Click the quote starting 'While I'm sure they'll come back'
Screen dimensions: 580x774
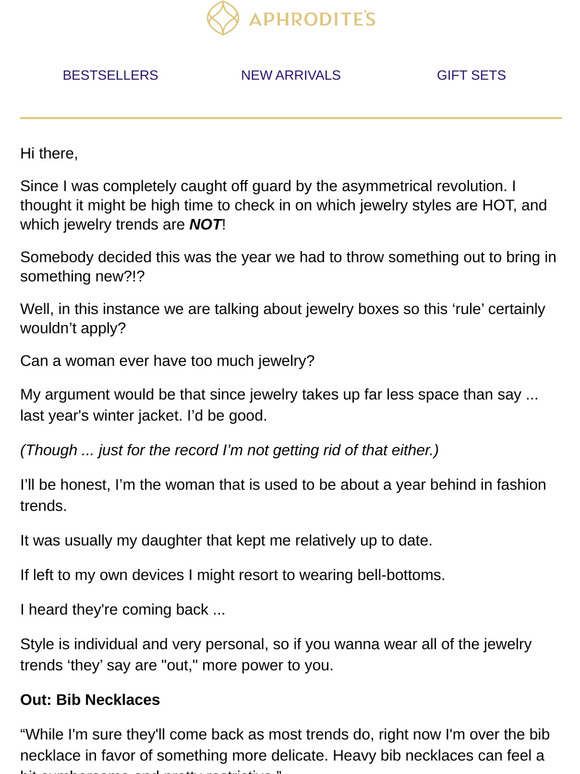(x=285, y=753)
